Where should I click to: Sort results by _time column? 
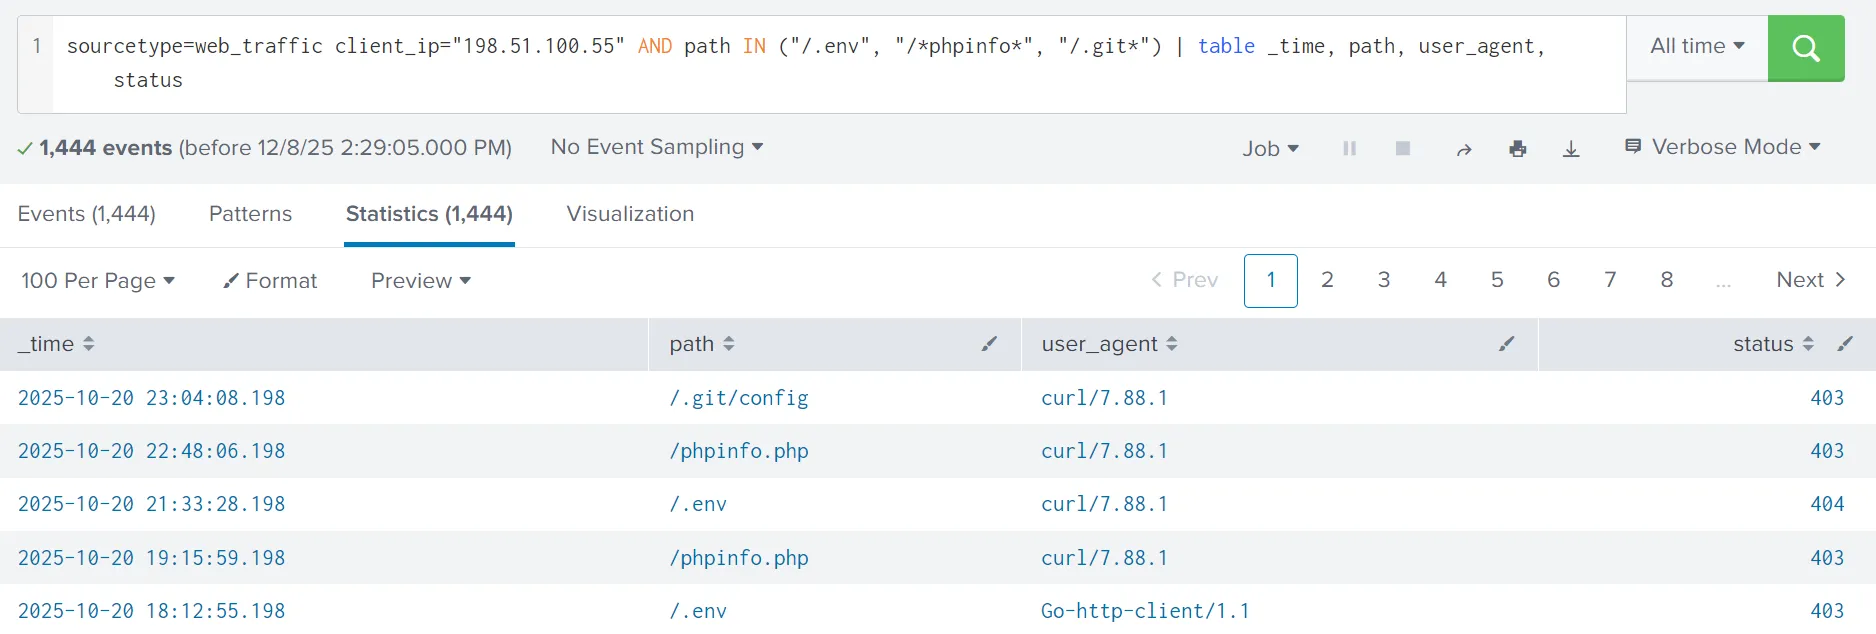coord(57,344)
